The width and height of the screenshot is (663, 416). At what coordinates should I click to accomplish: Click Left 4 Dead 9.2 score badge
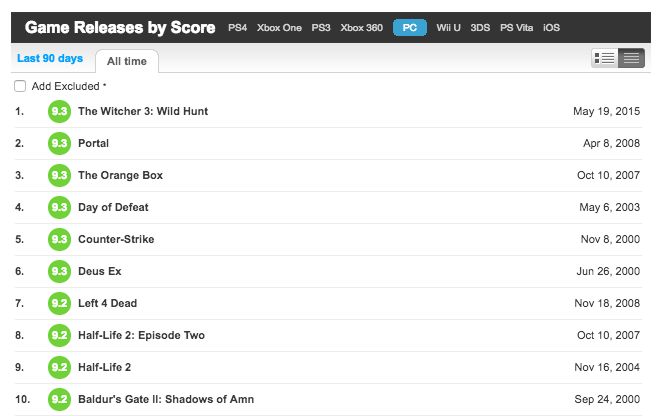click(x=59, y=303)
